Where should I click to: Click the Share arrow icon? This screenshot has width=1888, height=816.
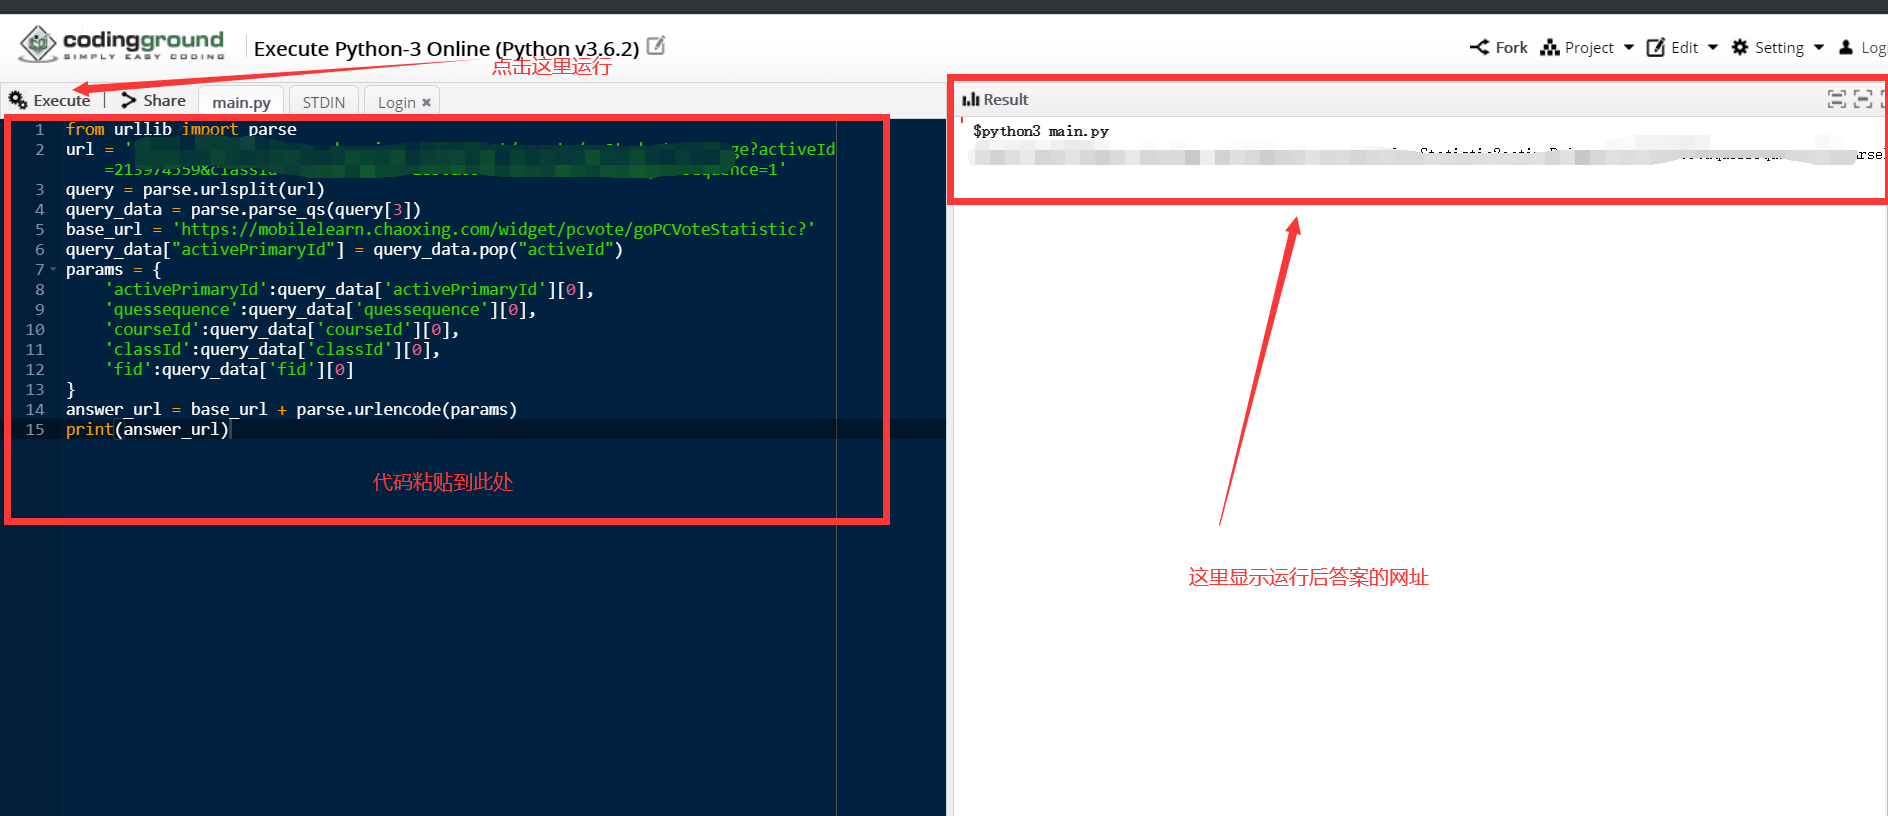click(128, 100)
